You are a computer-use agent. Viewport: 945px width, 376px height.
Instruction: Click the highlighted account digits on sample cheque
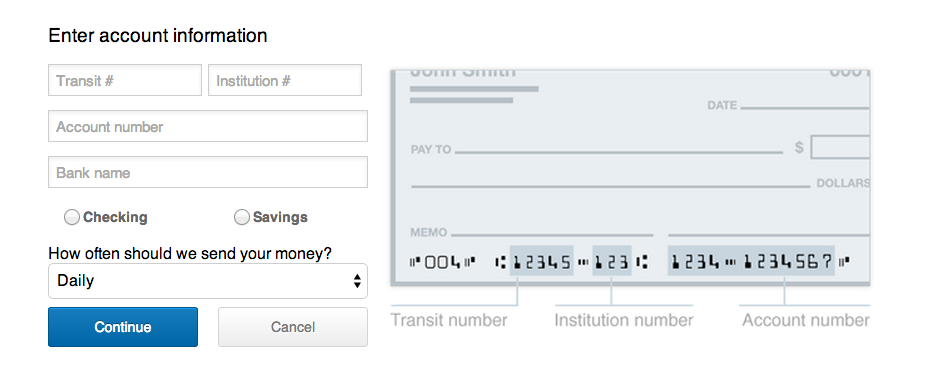click(751, 261)
